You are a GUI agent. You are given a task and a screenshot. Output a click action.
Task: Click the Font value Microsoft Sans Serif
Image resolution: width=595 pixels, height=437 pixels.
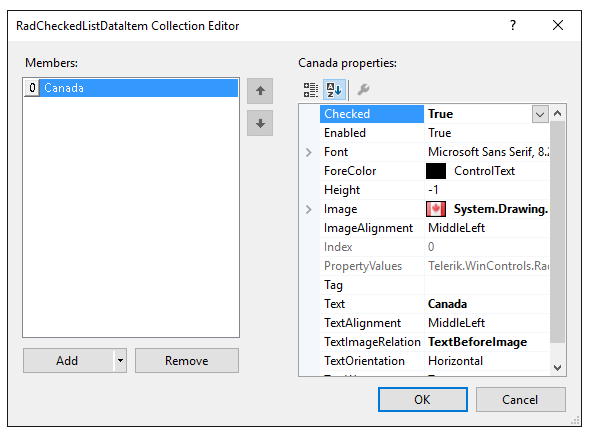[488, 152]
